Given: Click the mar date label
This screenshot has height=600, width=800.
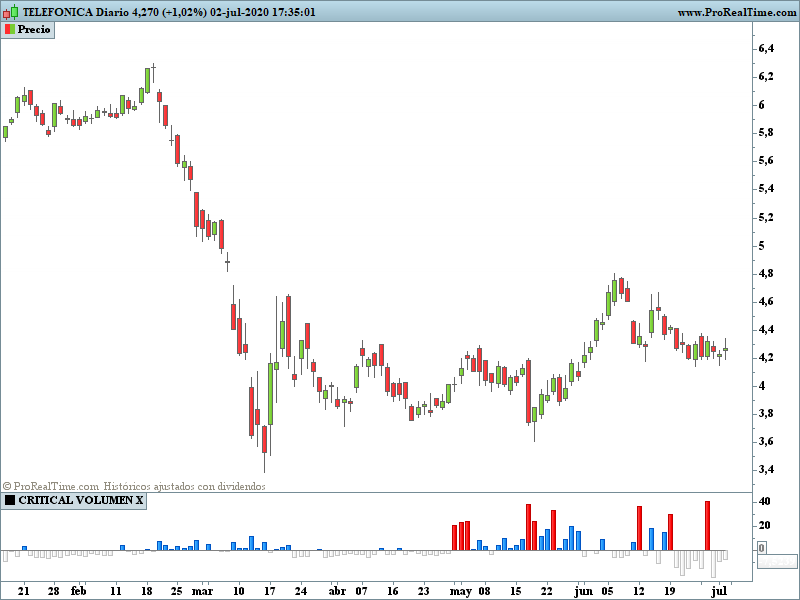Looking at the screenshot, I should (x=202, y=591).
